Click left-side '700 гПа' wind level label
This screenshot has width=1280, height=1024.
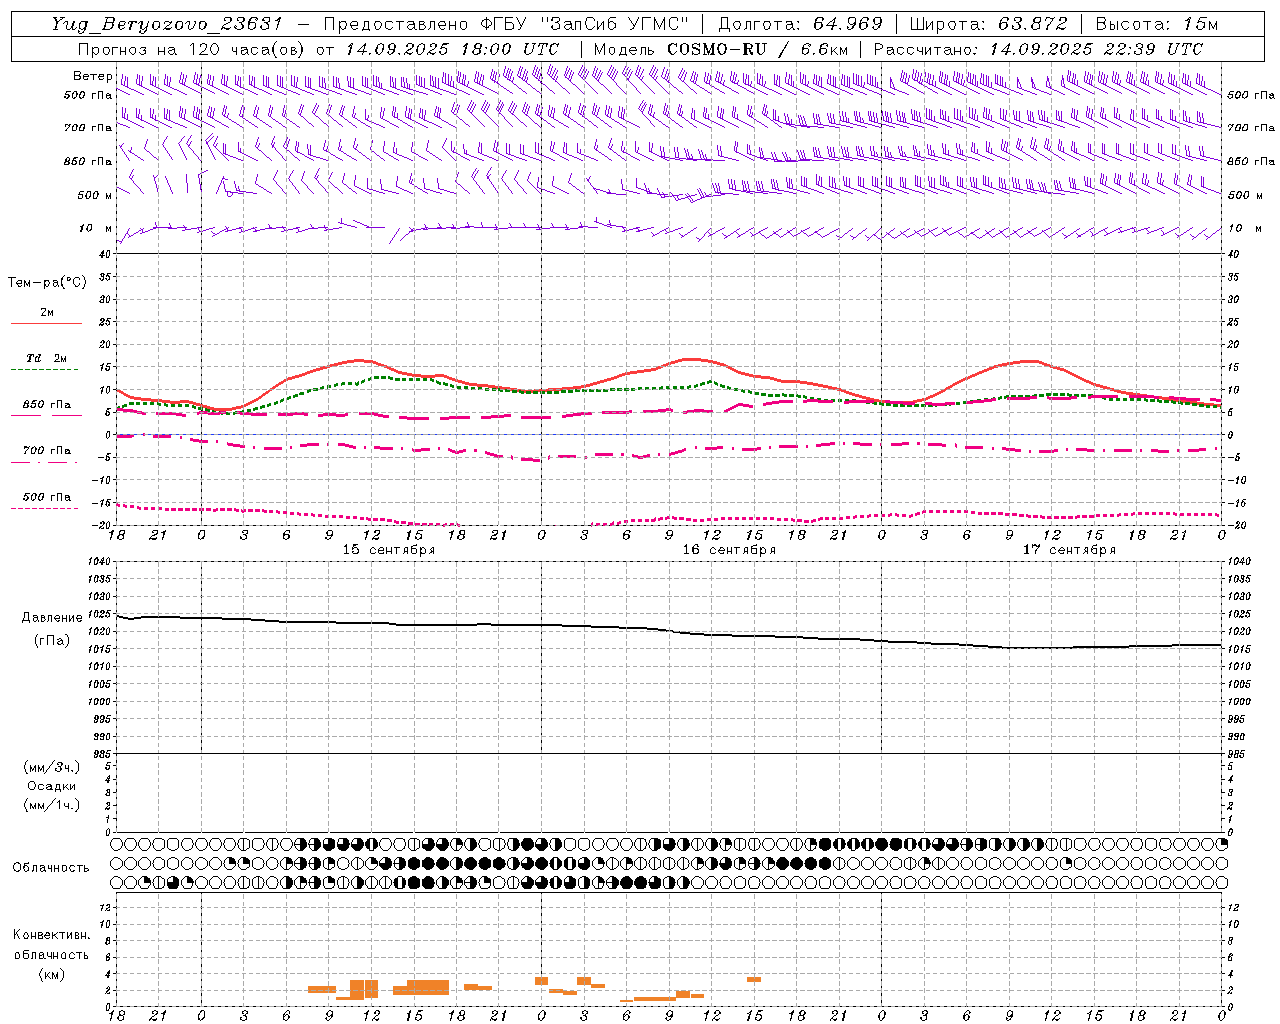coord(88,128)
